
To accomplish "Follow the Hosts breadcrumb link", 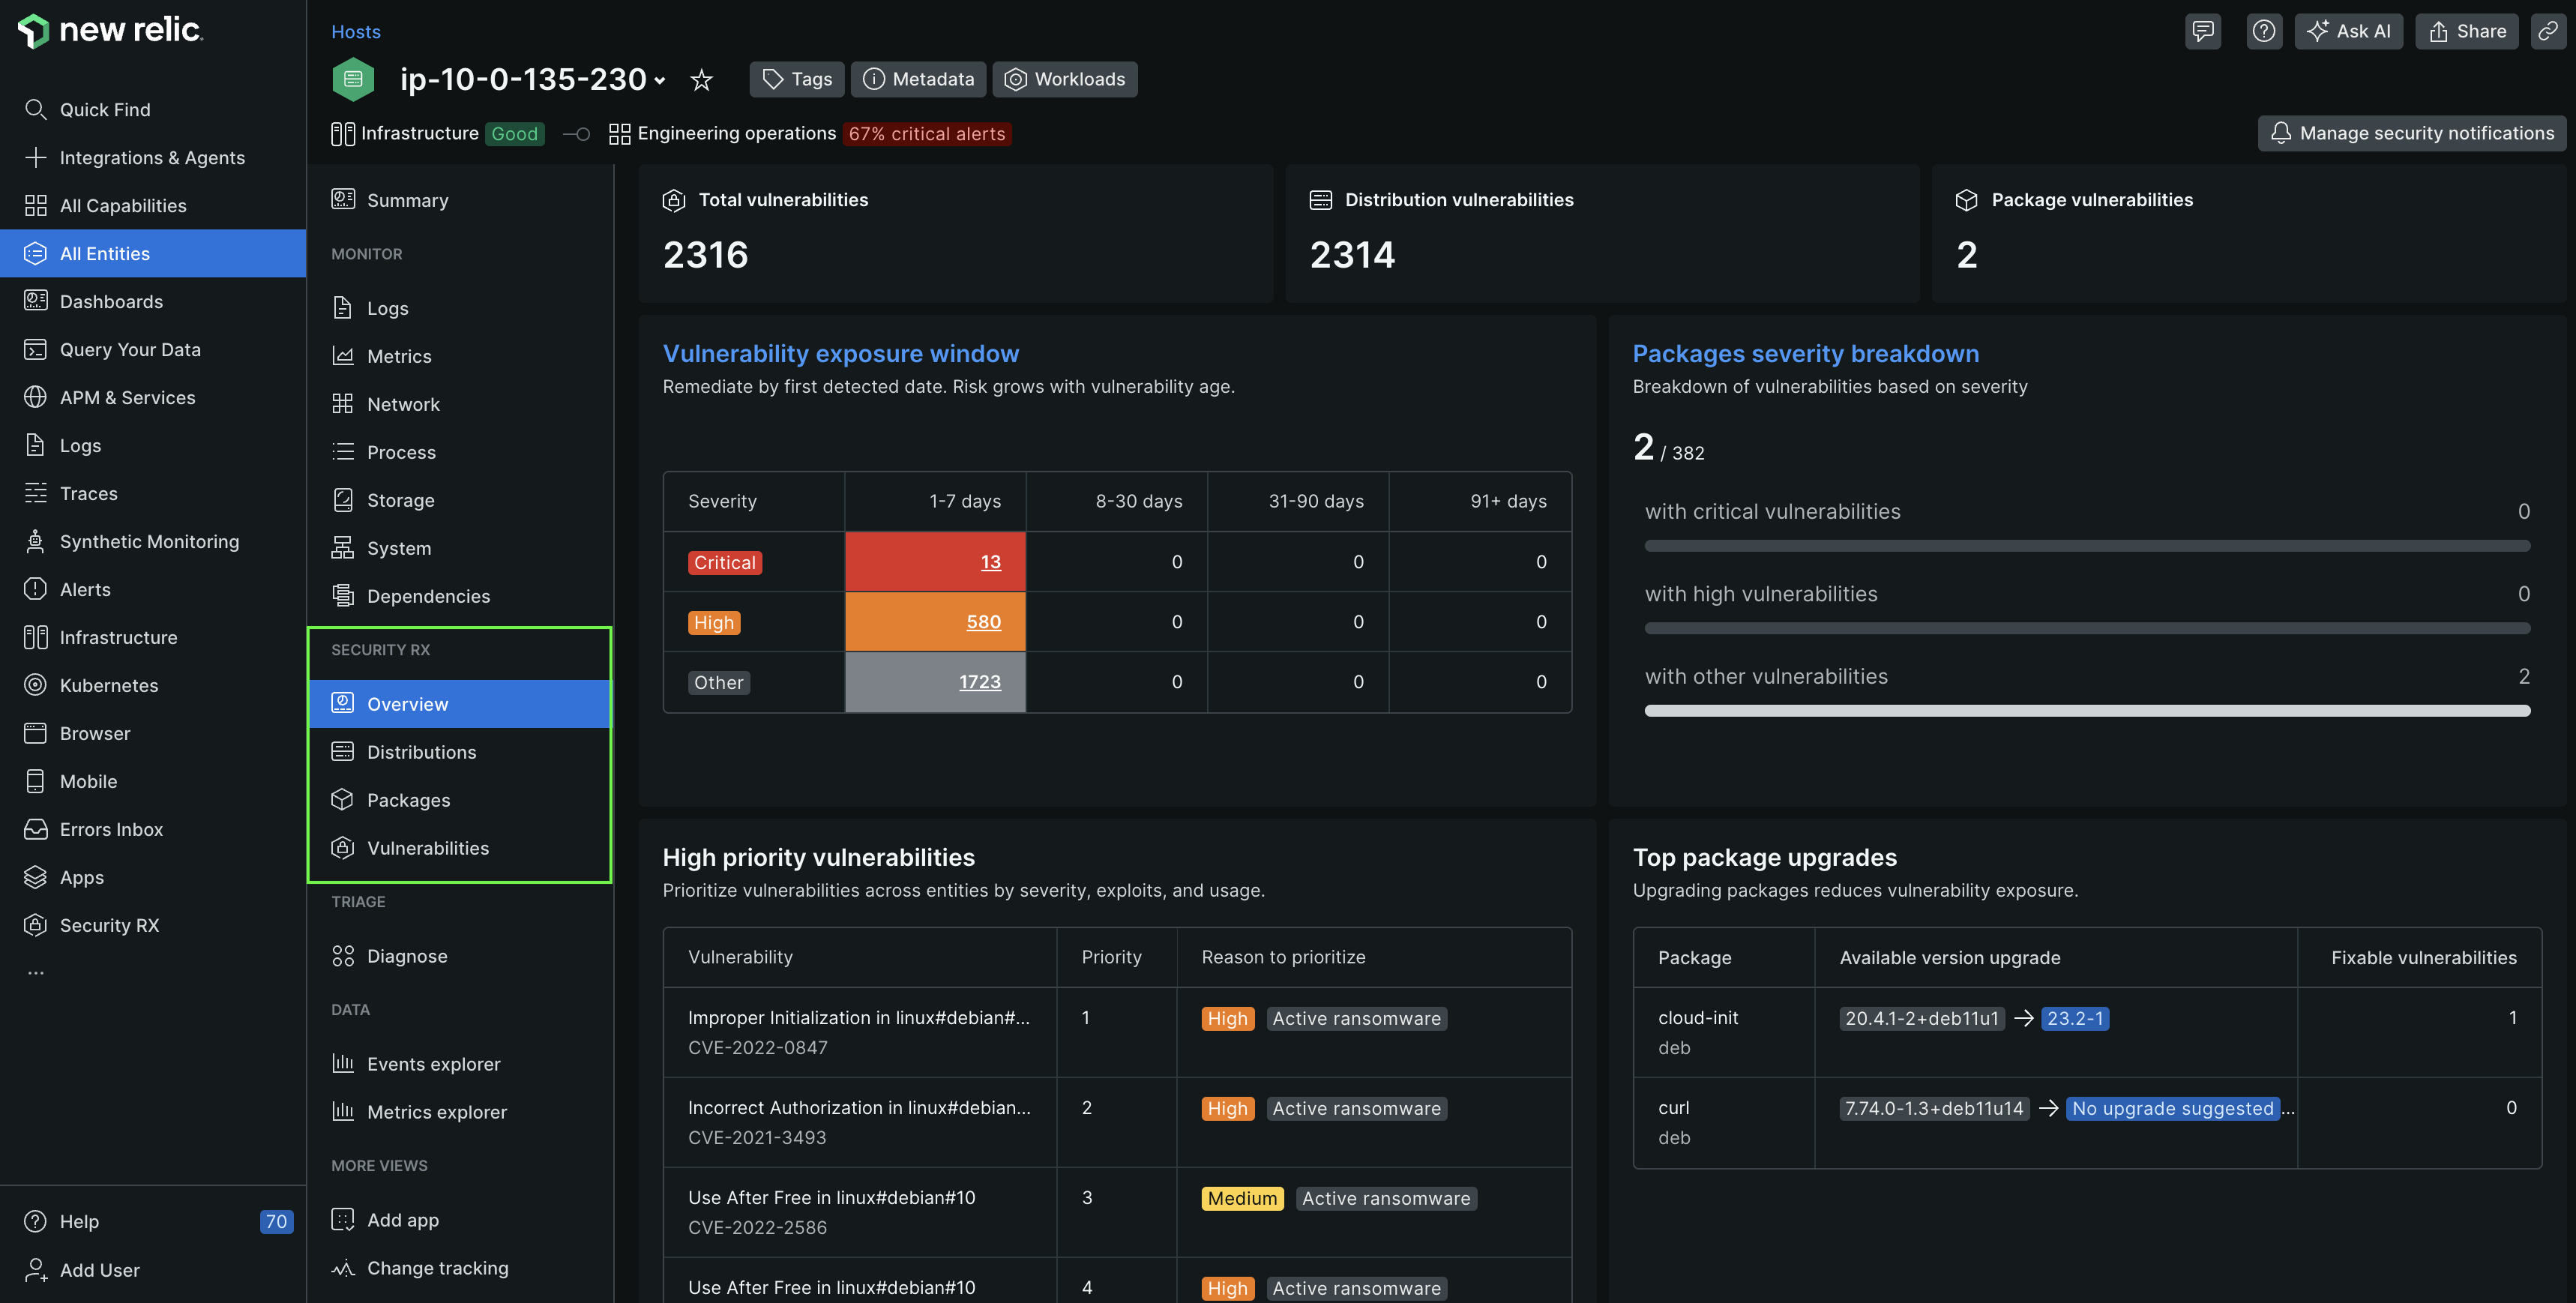I will point(356,31).
